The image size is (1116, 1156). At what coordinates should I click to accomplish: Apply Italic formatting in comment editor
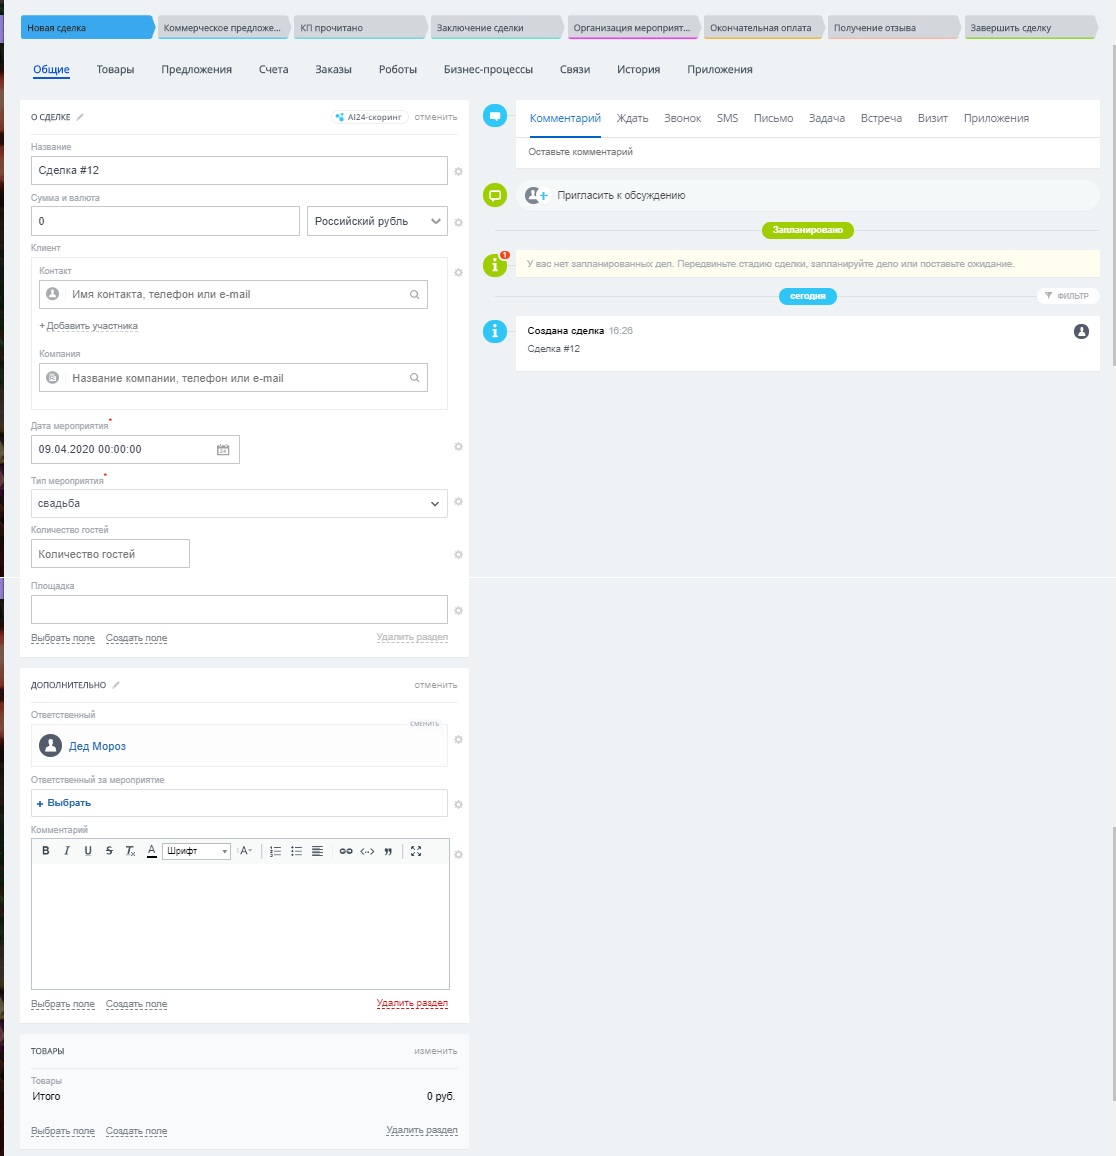pos(66,851)
